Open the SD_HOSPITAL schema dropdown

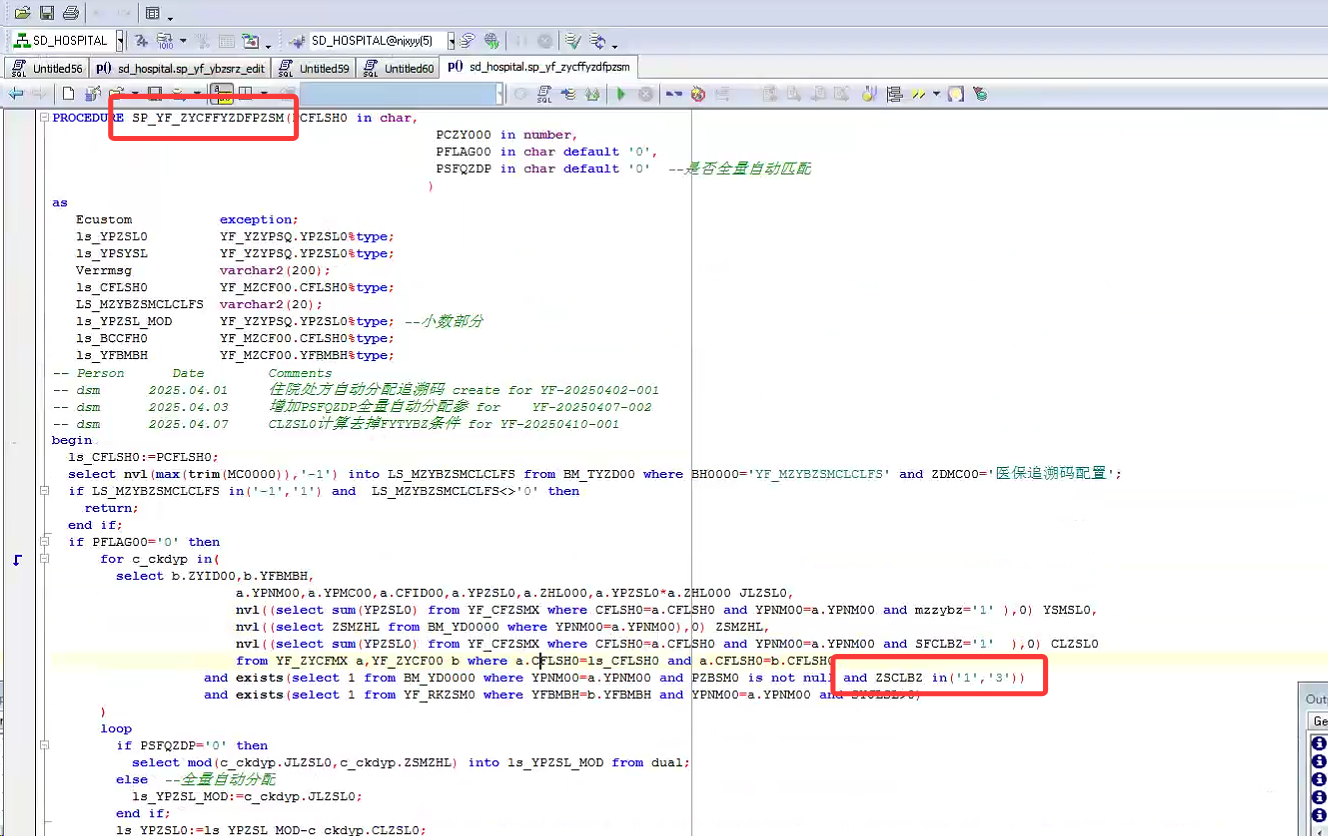(120, 41)
